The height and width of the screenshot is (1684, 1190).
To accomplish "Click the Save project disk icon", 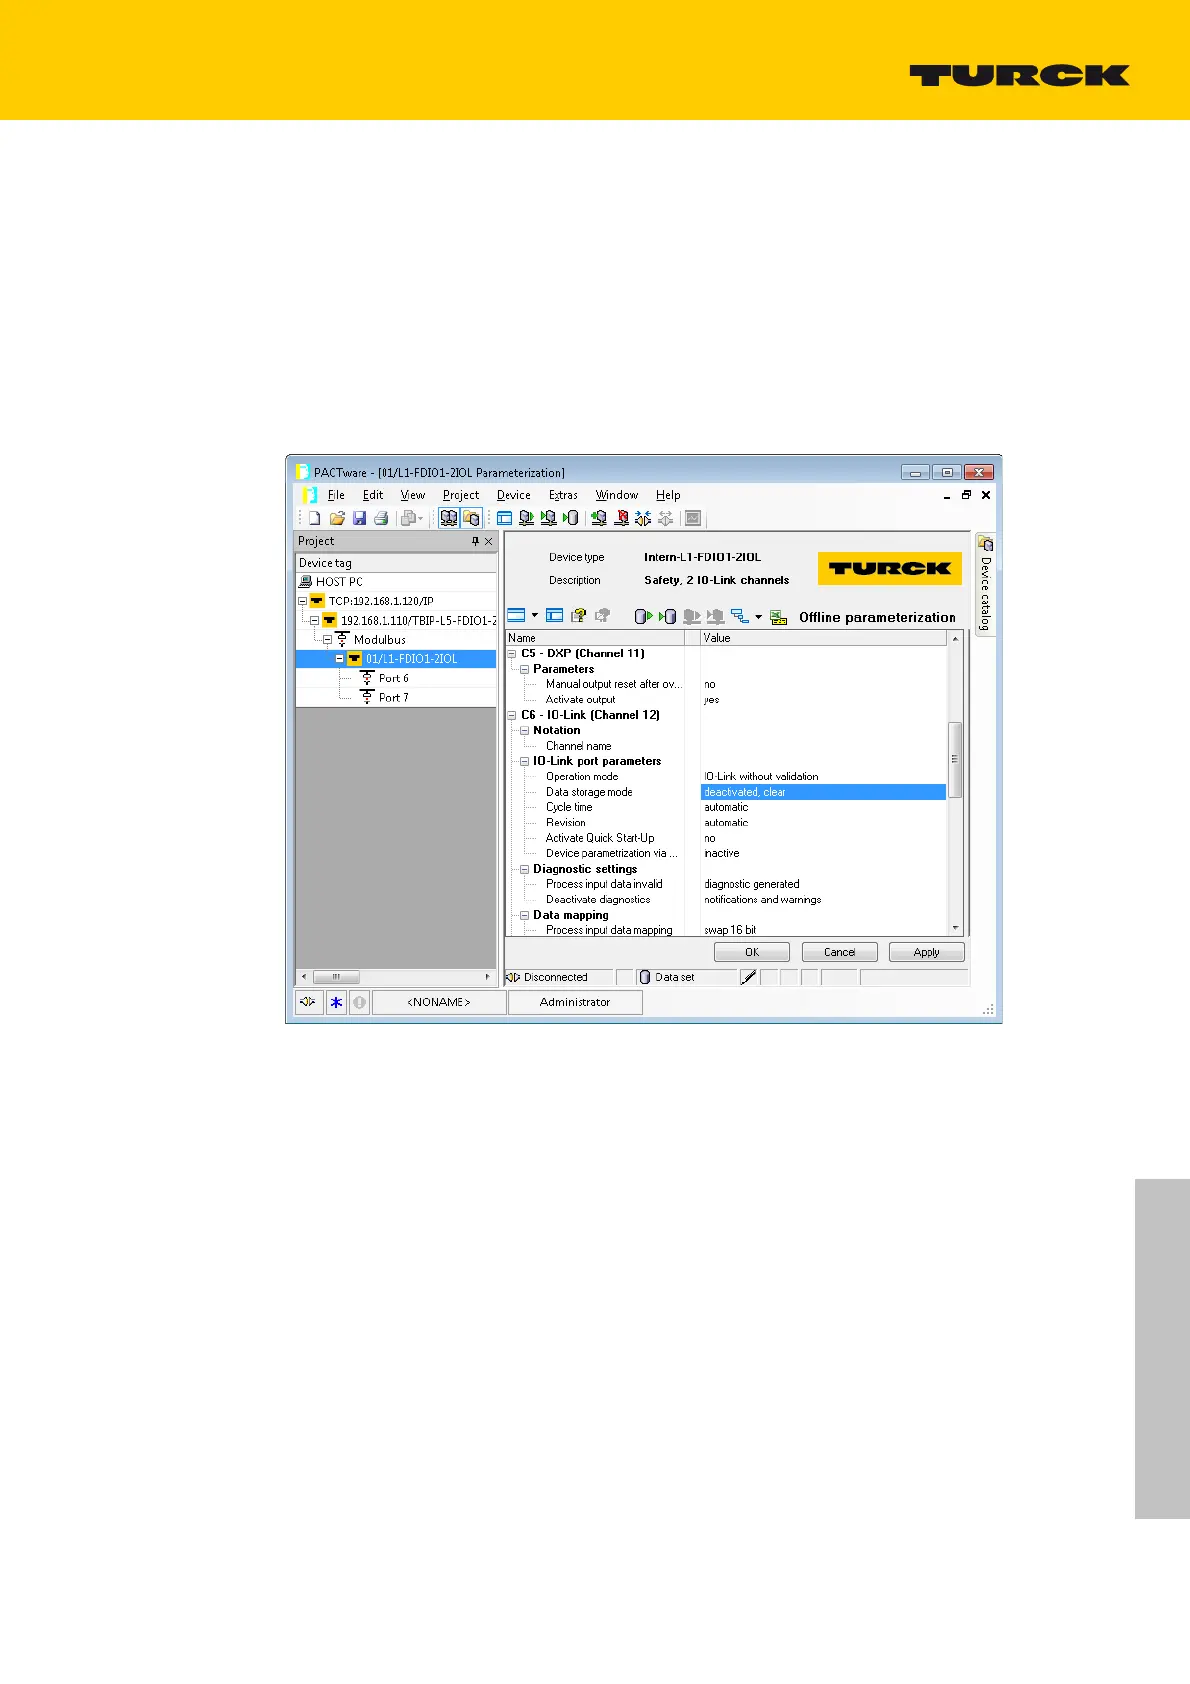I will 359,518.
